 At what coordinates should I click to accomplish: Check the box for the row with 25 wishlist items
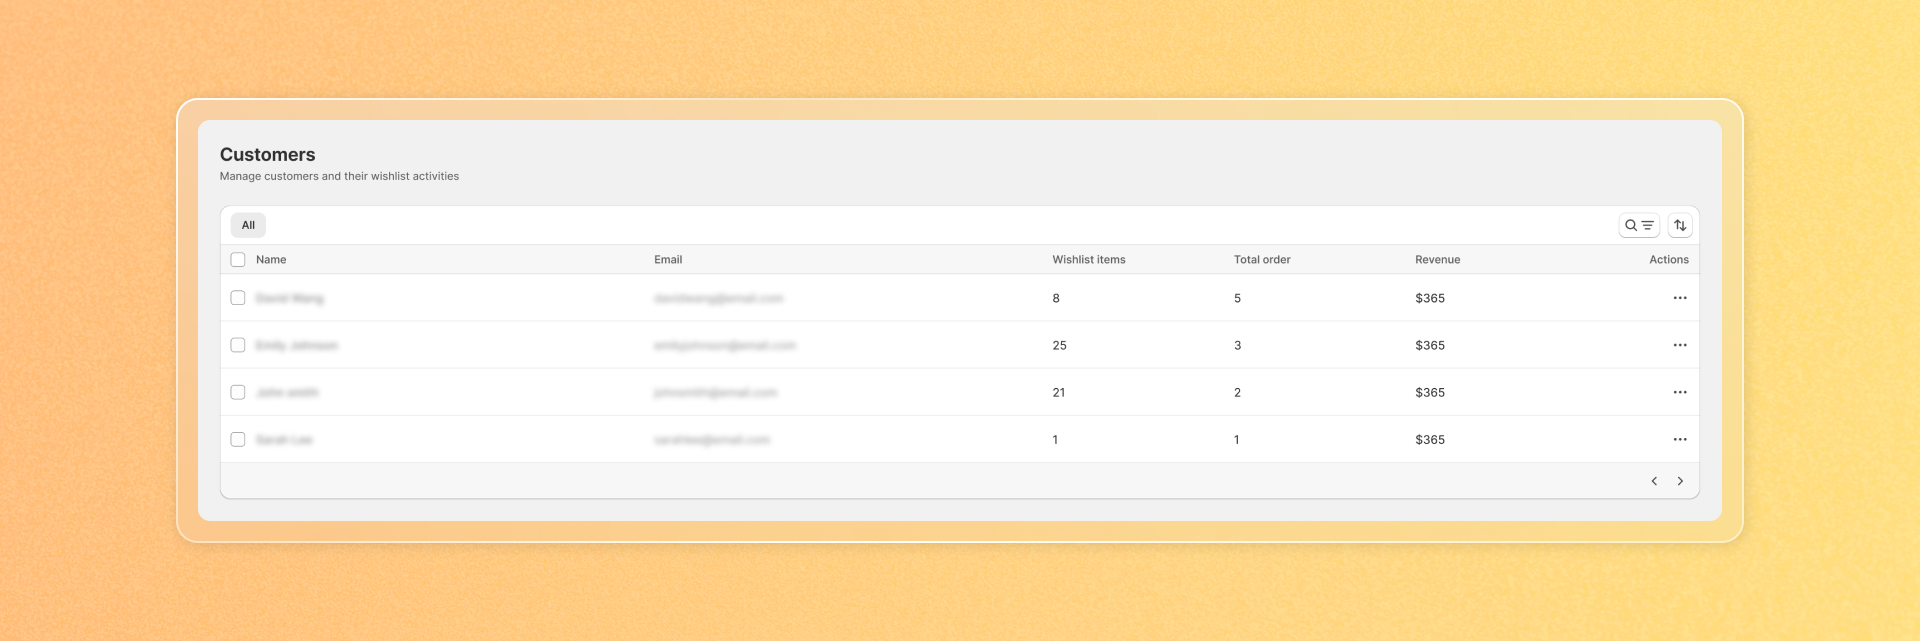[238, 345]
